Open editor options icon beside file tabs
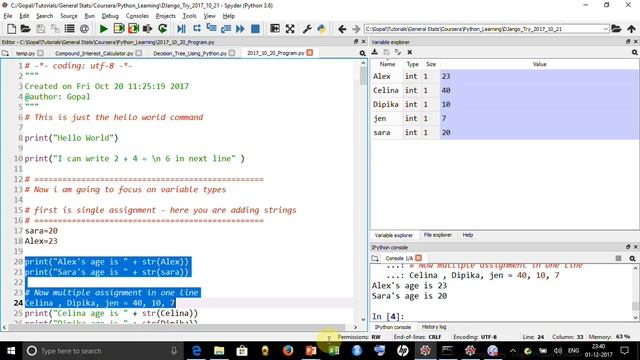The width and height of the screenshot is (640, 360). coord(362,53)
